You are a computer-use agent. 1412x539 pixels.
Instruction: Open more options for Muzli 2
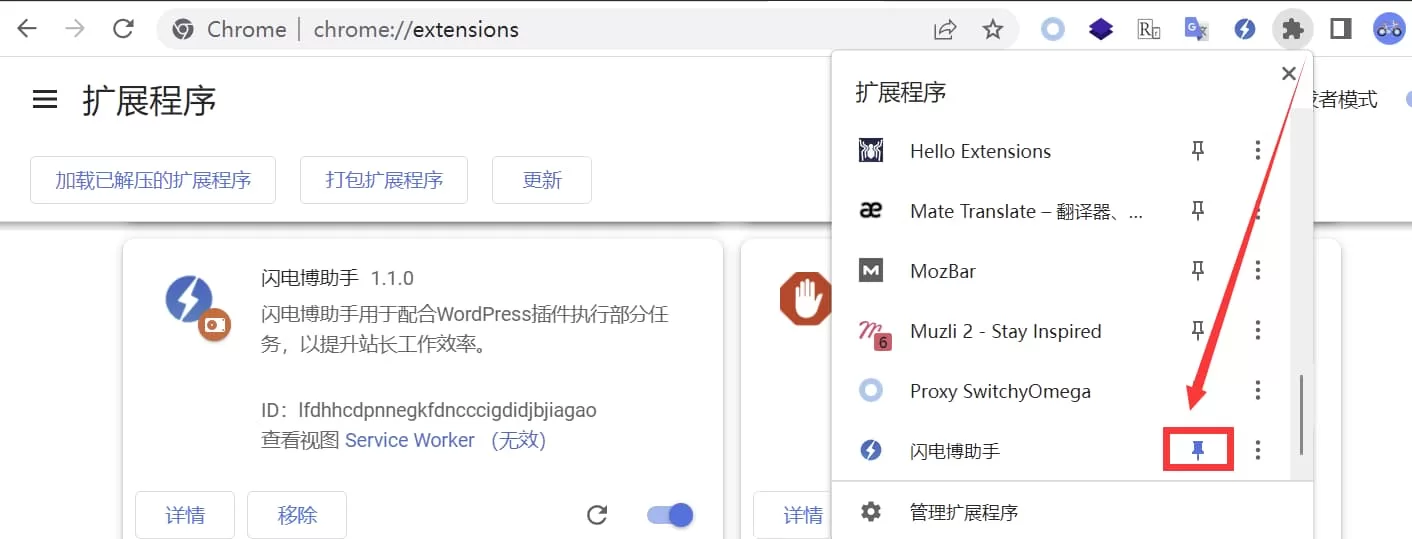click(1258, 331)
